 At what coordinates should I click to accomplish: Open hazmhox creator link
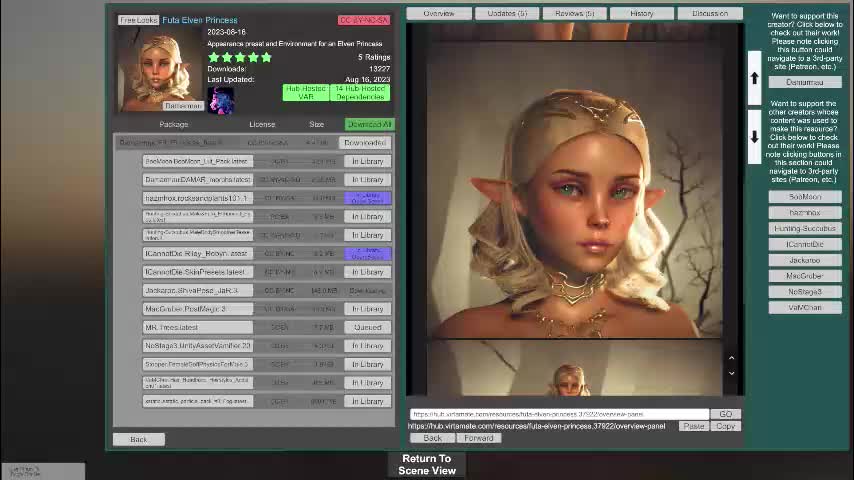[805, 212]
